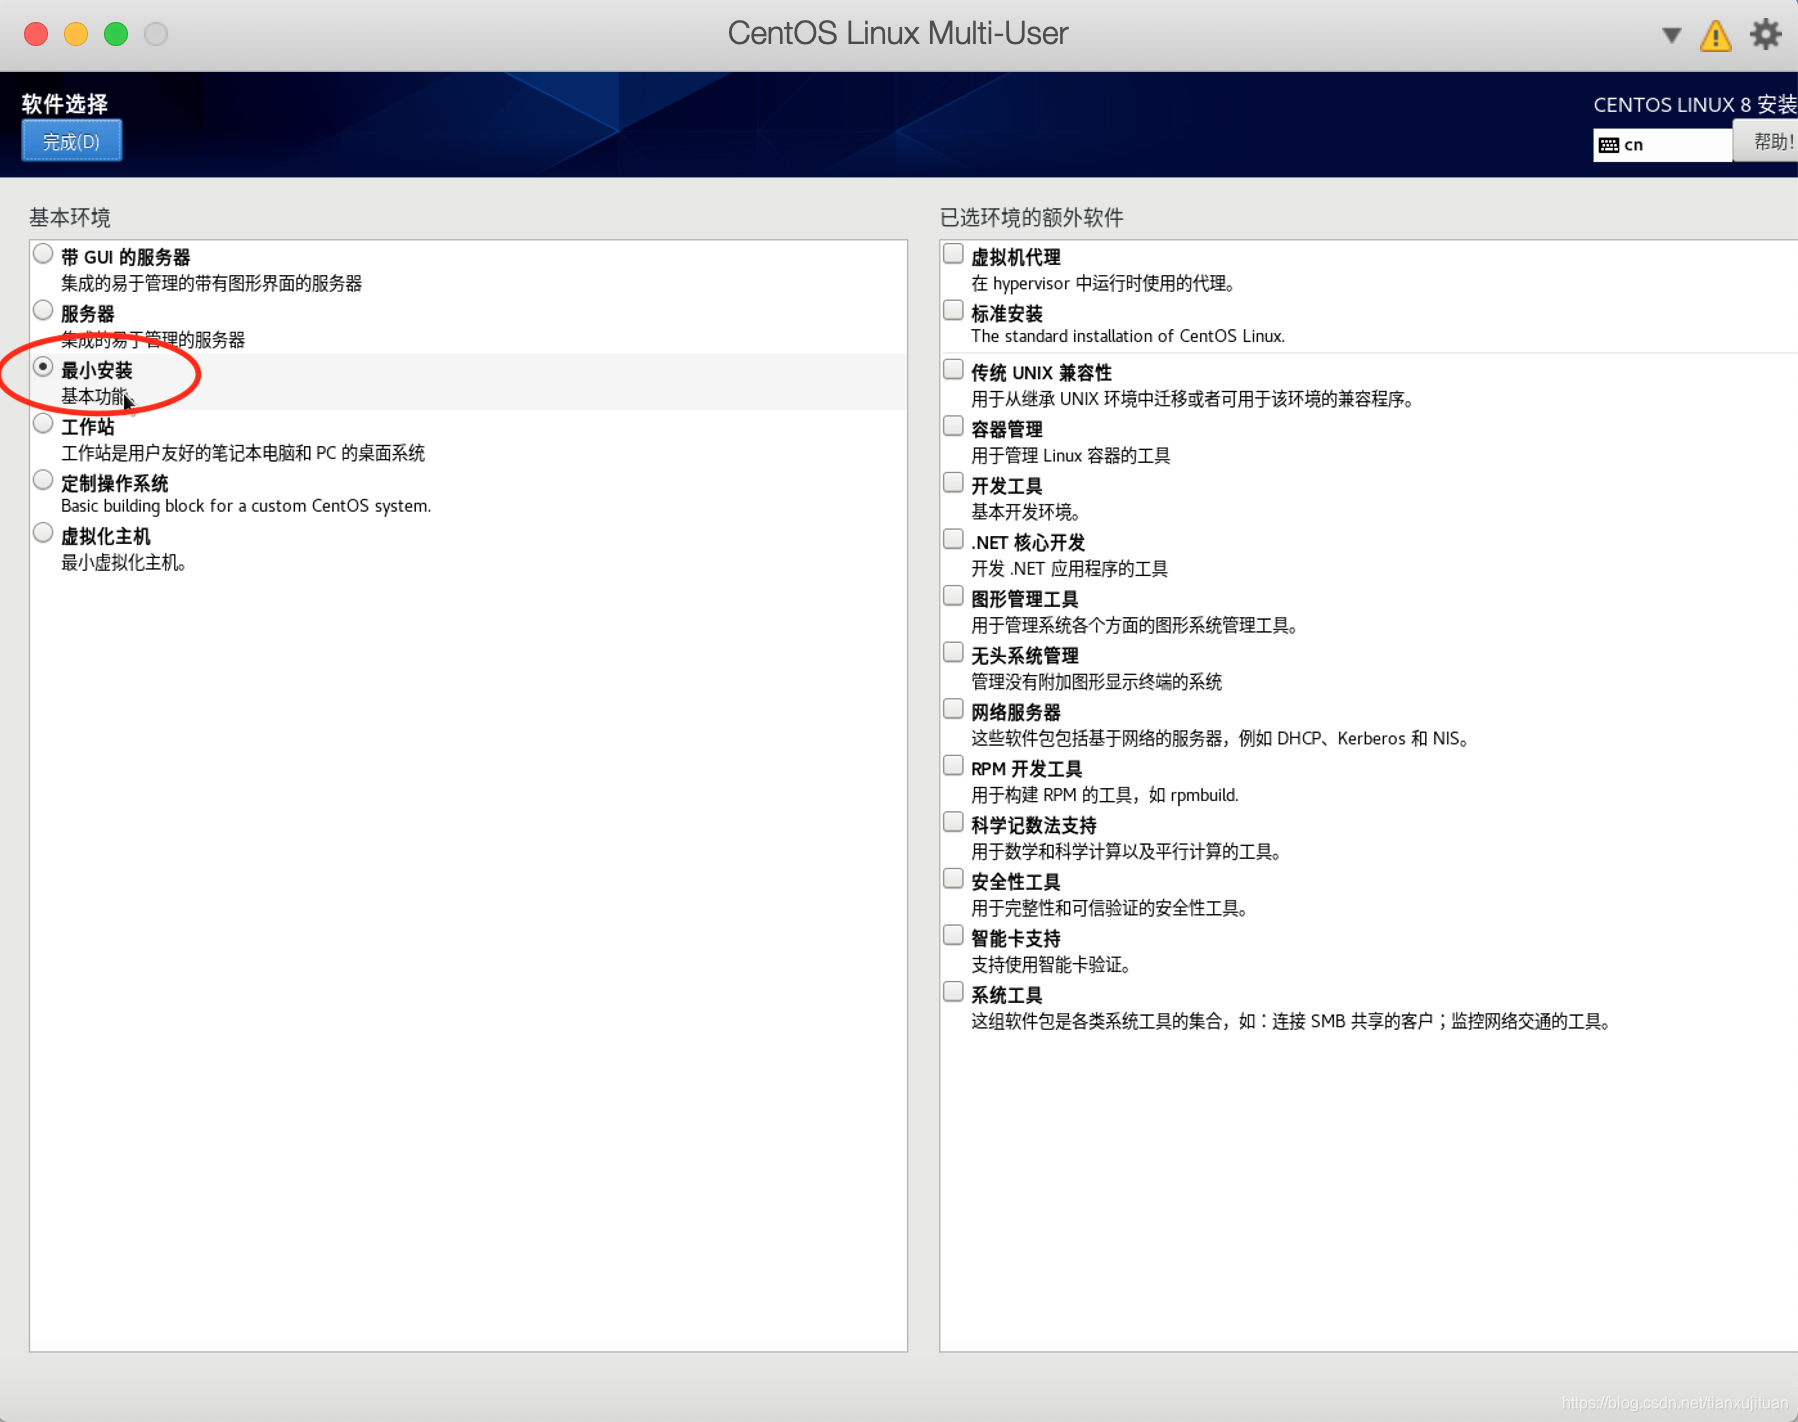The height and width of the screenshot is (1422, 1798).
Task: Click the 工作站是用户友好的 description text
Action: 243,453
